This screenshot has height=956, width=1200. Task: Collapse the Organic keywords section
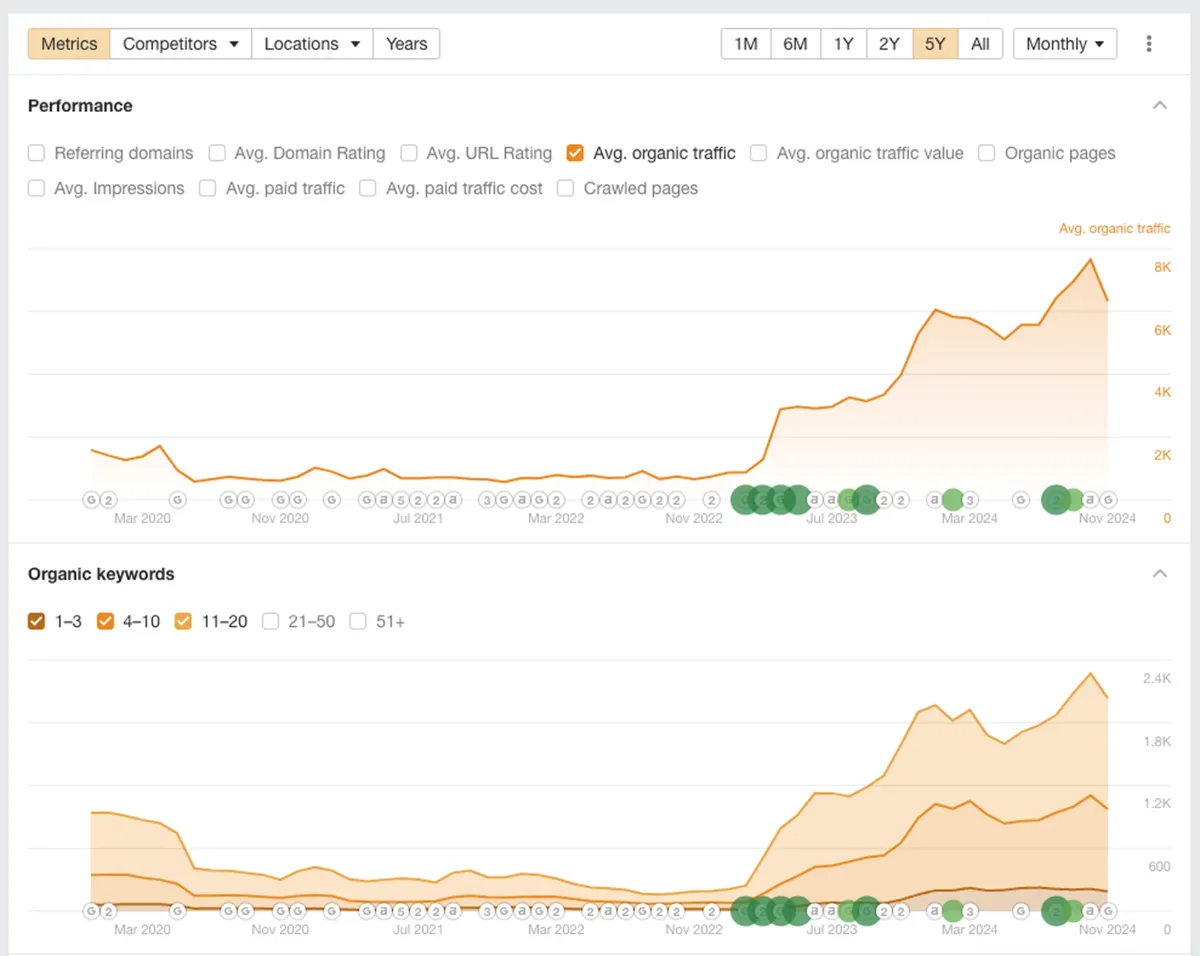click(1160, 574)
